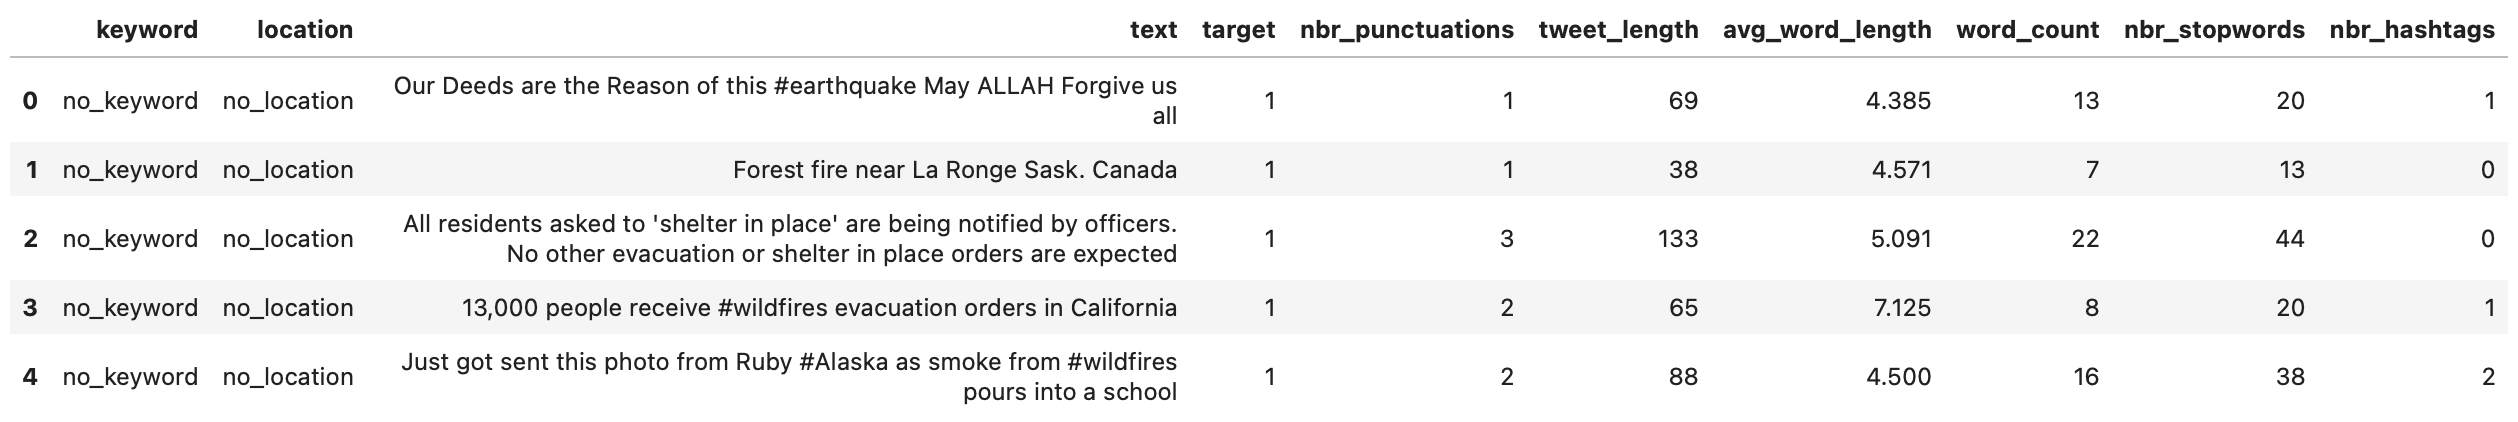Select the target column header
The width and height of the screenshot is (2518, 422).
(1238, 30)
